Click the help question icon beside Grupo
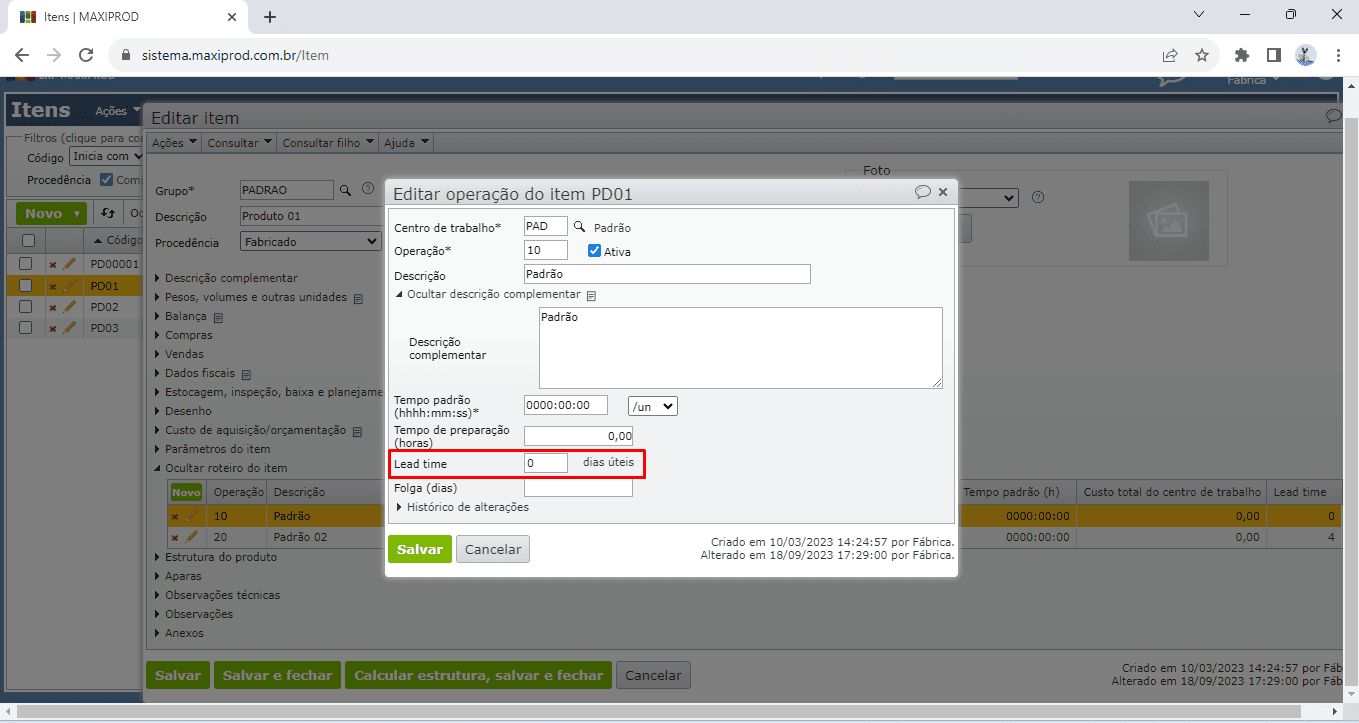The height and width of the screenshot is (723, 1359). pos(368,189)
